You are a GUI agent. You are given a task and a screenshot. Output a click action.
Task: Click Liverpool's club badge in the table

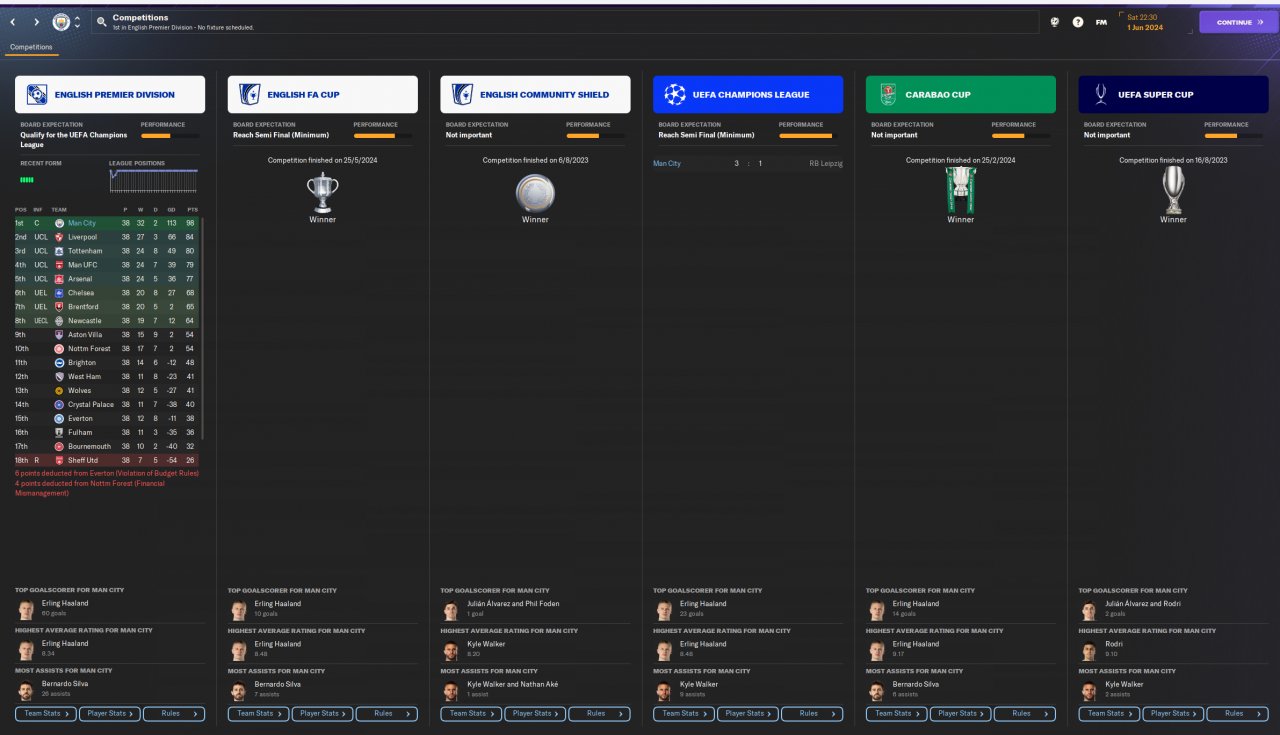coord(59,237)
